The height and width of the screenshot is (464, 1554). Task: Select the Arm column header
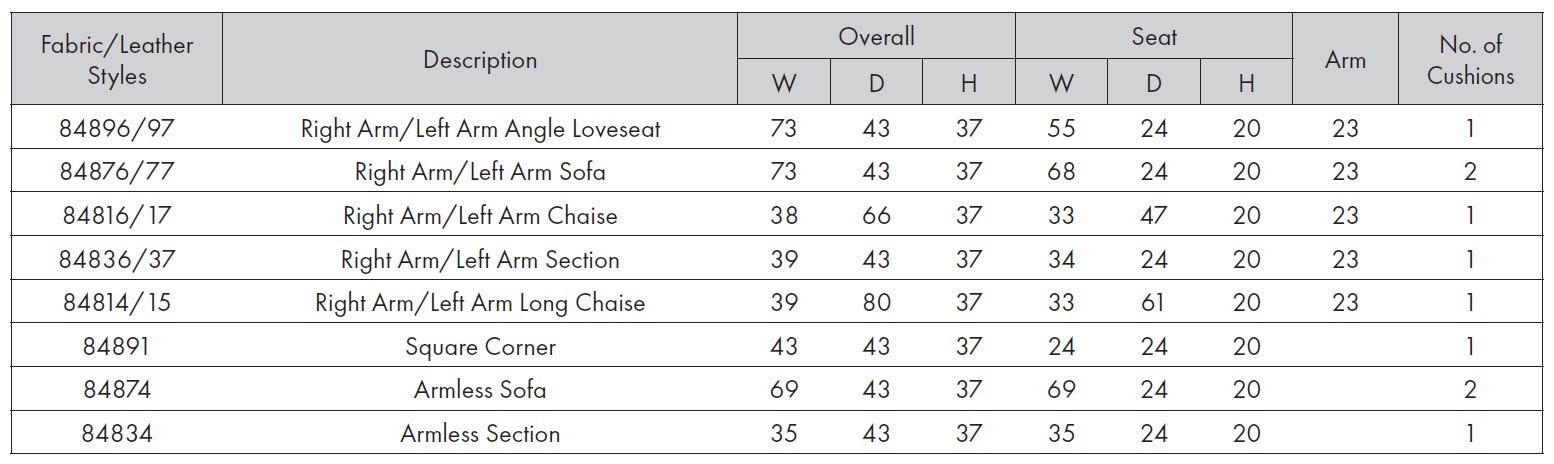pyautogui.click(x=1345, y=60)
